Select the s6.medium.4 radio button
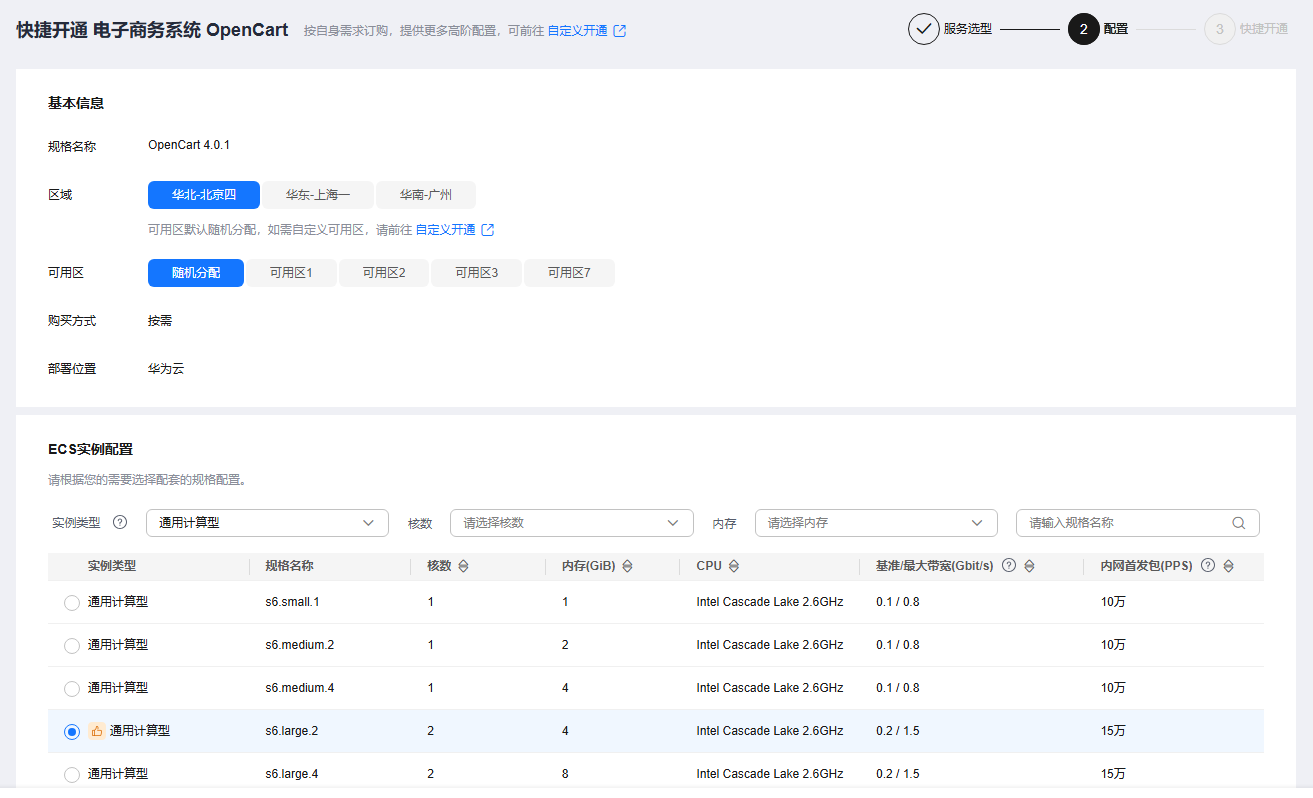 coord(72,689)
